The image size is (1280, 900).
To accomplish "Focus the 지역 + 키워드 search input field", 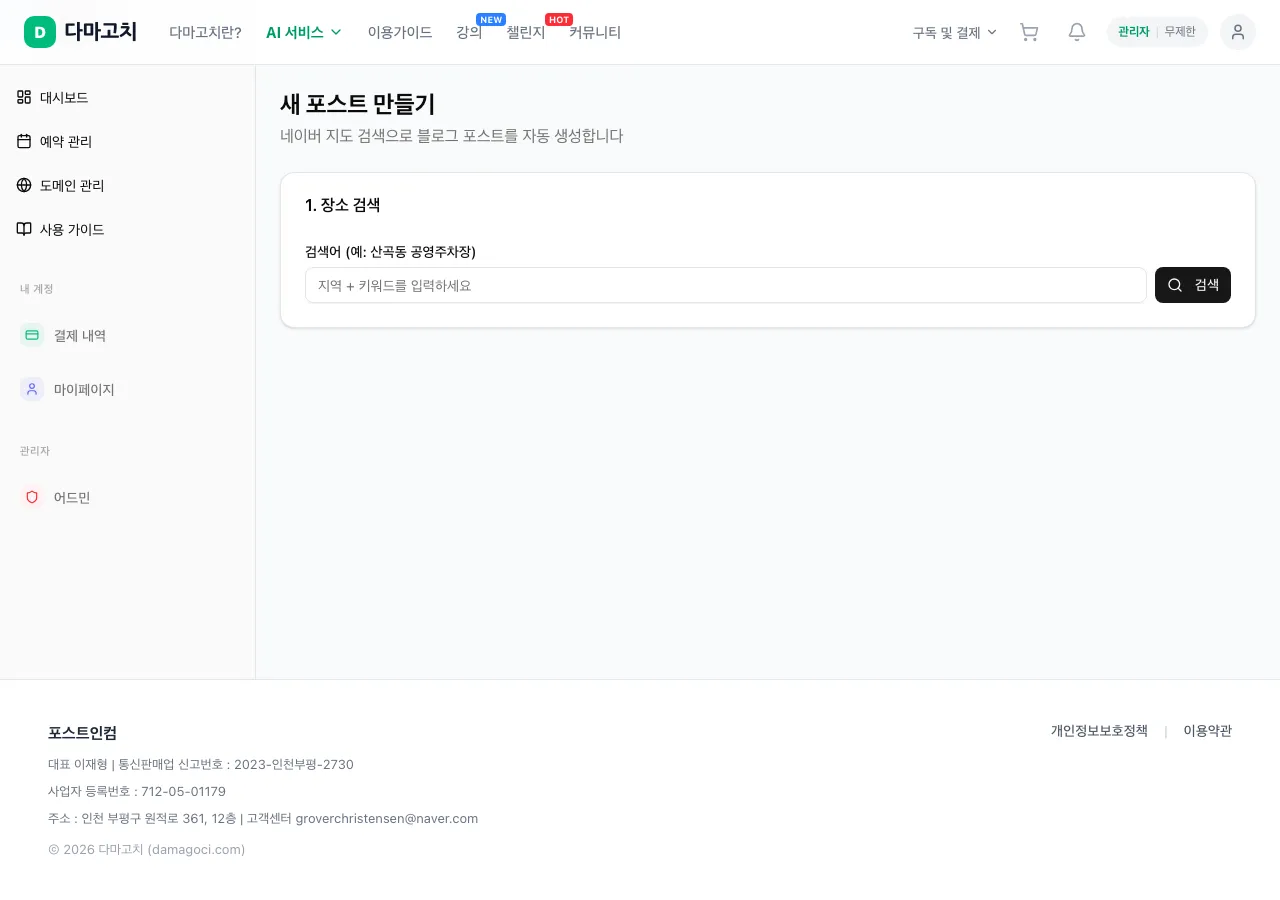I will pyautogui.click(x=726, y=285).
